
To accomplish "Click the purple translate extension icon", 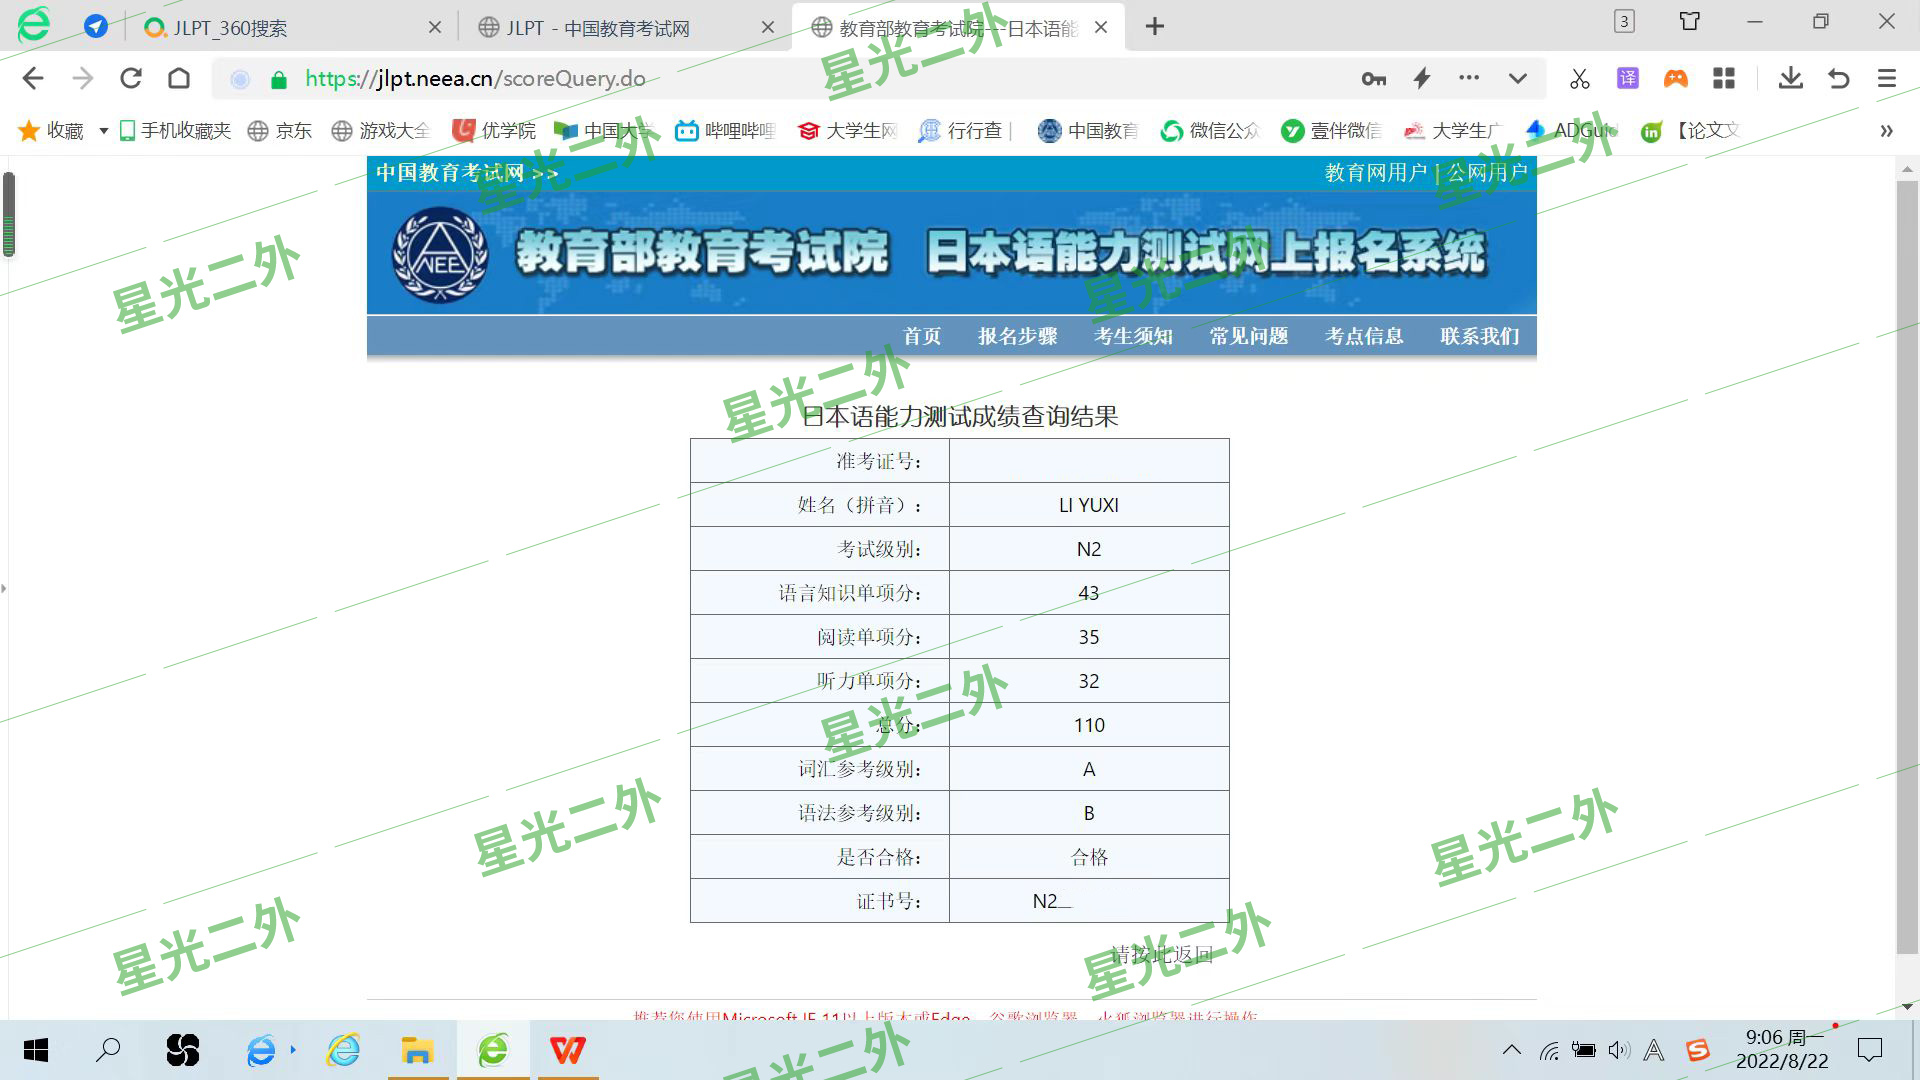I will point(1628,78).
